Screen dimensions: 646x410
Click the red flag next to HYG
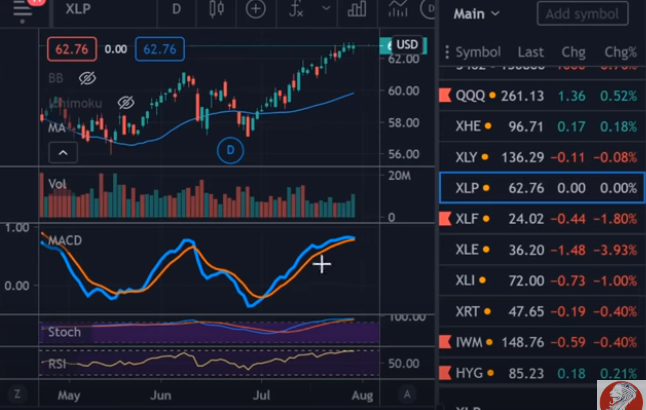tap(445, 373)
